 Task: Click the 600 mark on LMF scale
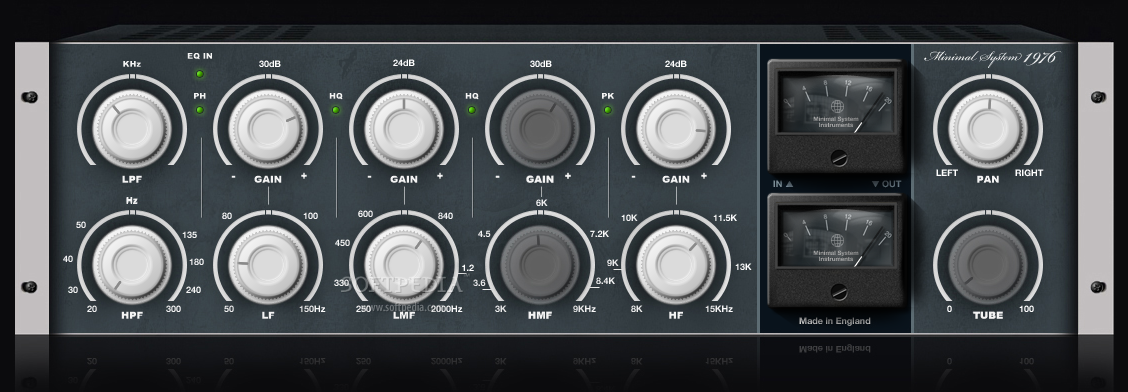[365, 214]
